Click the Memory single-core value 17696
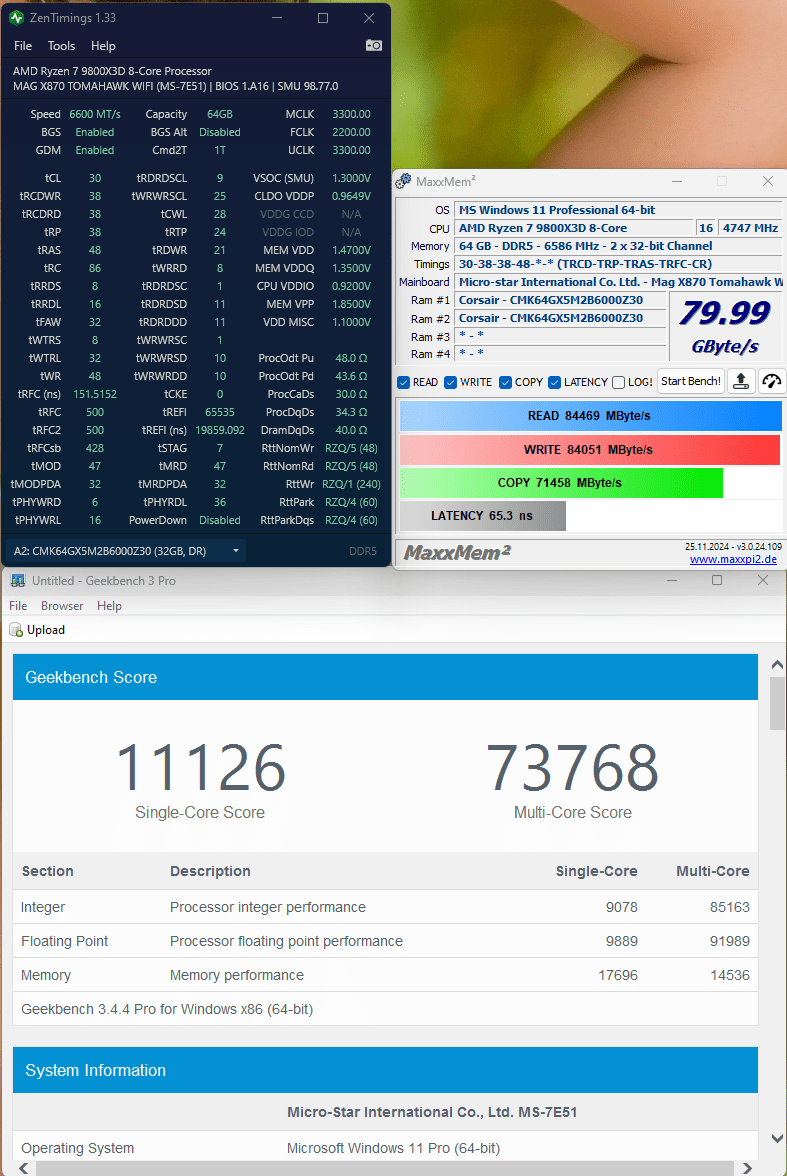The width and height of the screenshot is (787, 1176). [617, 975]
